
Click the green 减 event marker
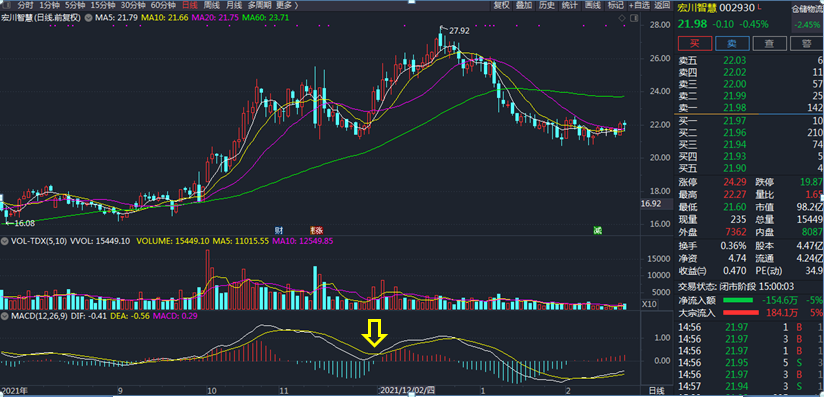pyautogui.click(x=598, y=230)
